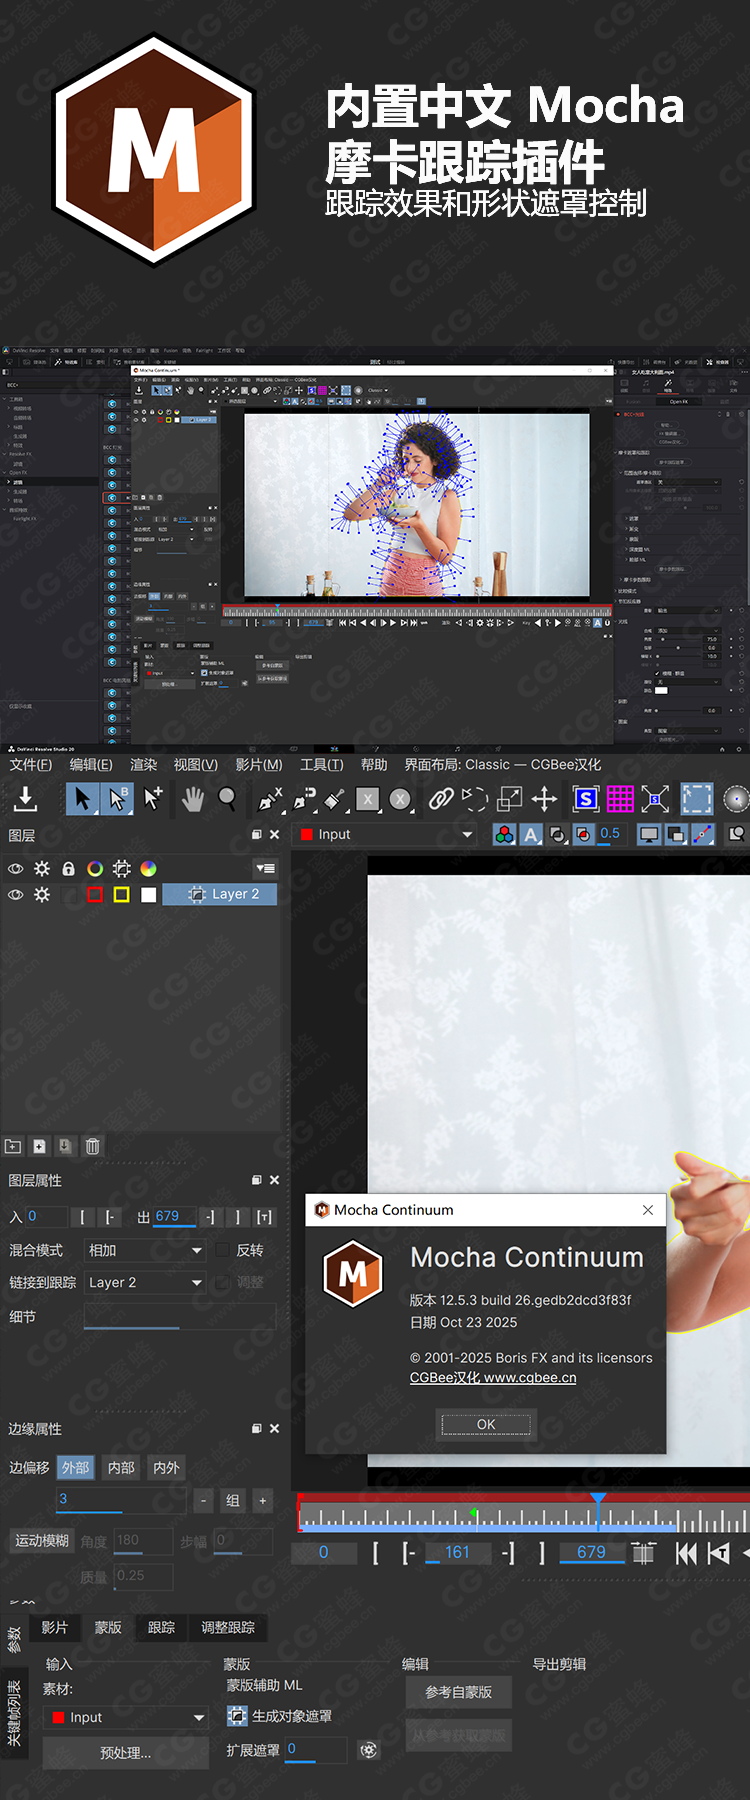Select the 内外 edge offset option
750x1800 pixels.
(x=166, y=1467)
